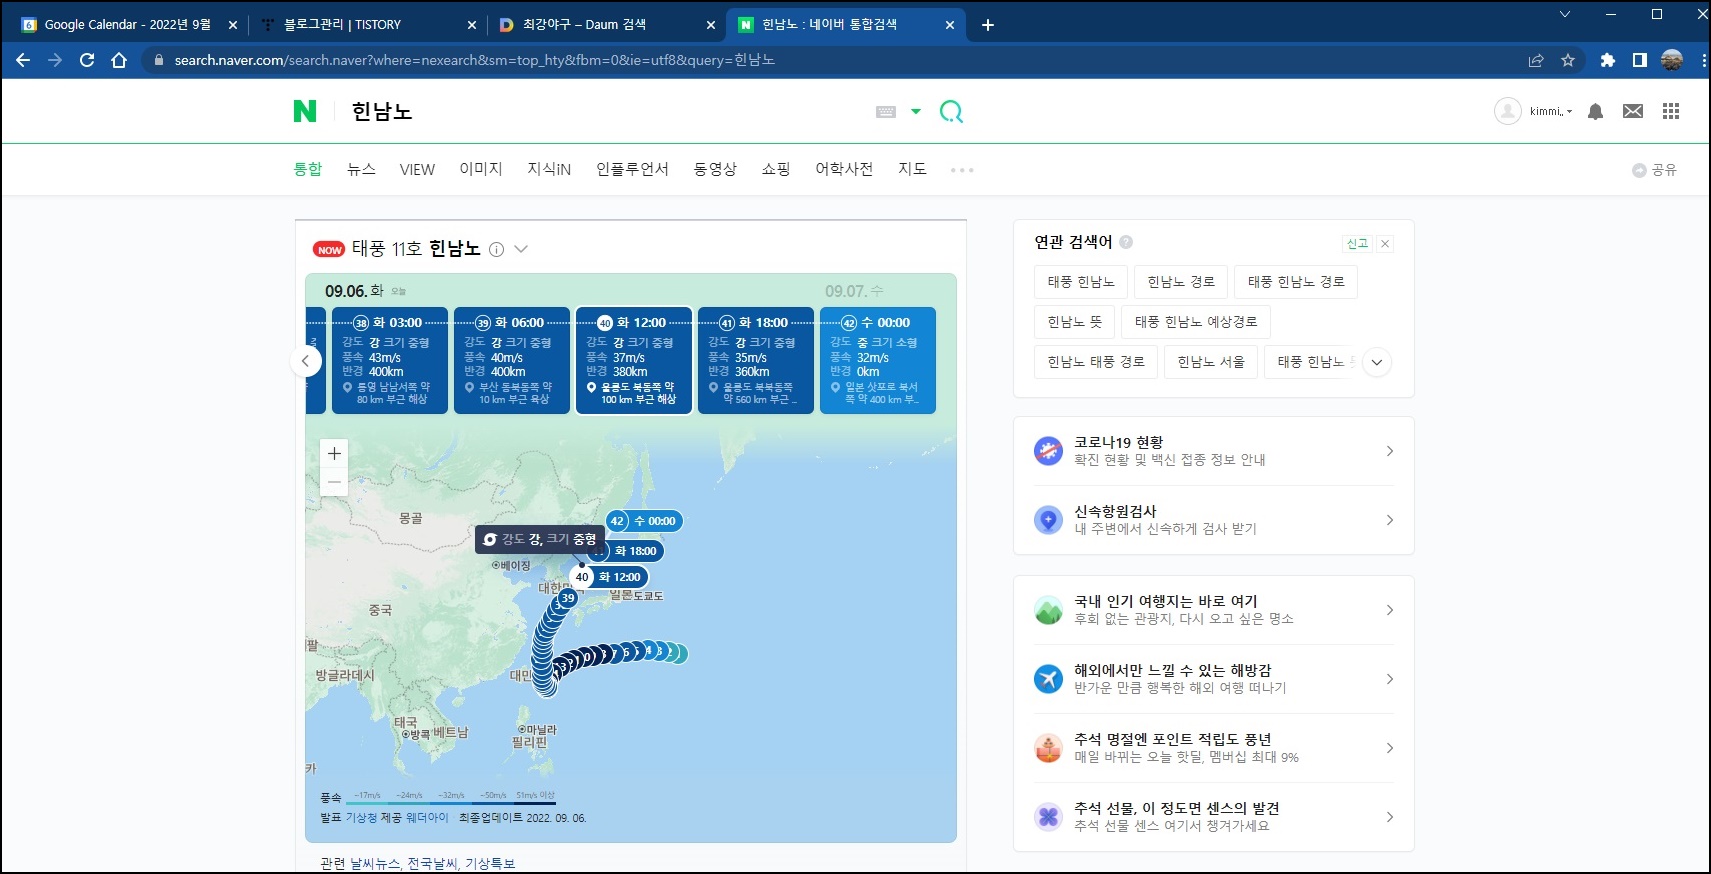Select the 수 00:00 forecast card
This screenshot has width=1711, height=874.
coord(878,360)
